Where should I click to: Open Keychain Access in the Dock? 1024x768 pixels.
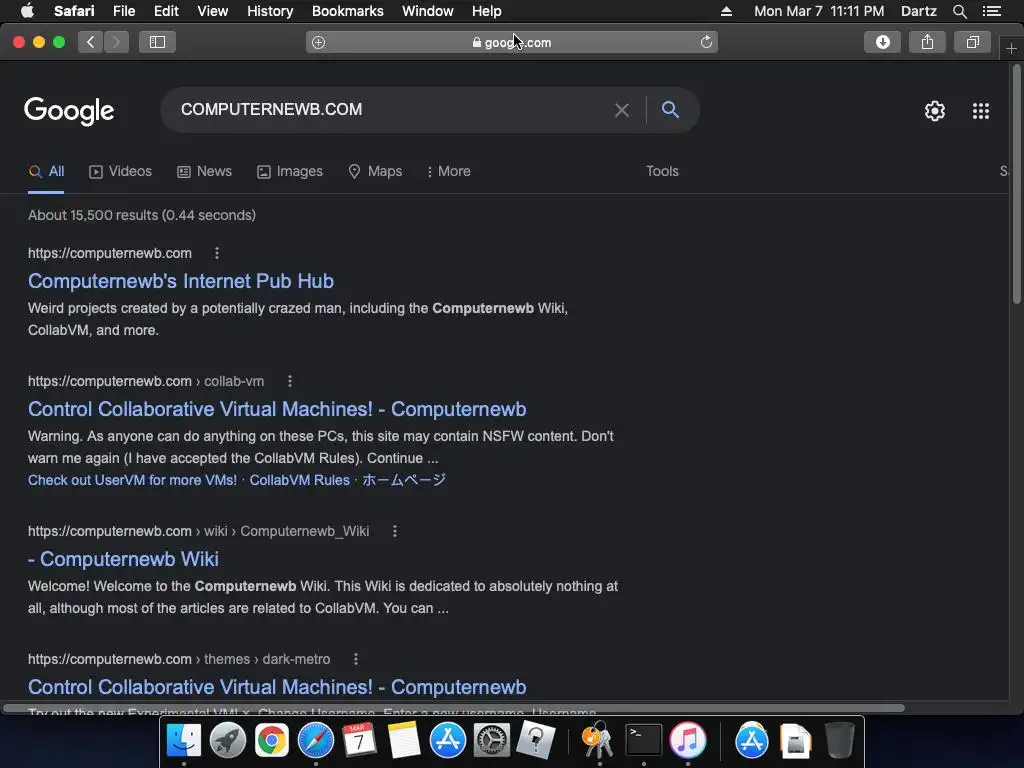[598, 740]
